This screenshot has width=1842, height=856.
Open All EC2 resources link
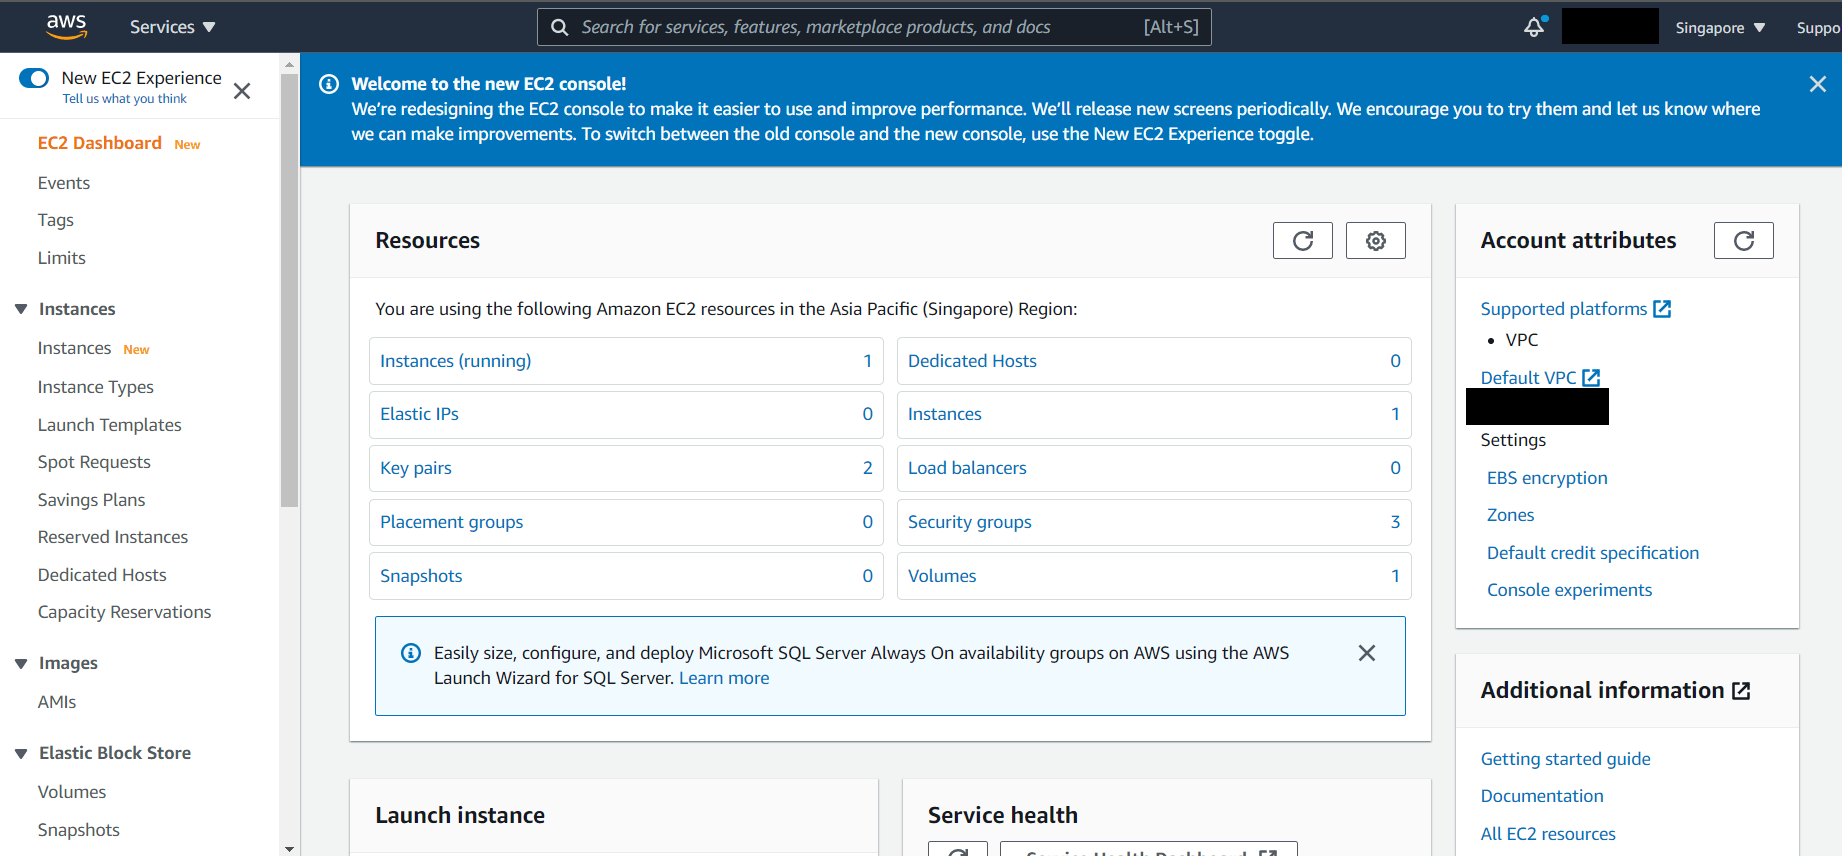1548,834
